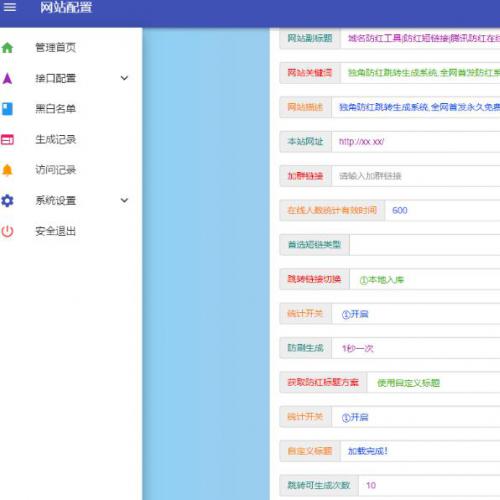Viewport: 500px width, 500px height.
Task: Click the 加群链接 input field
Action: tap(416, 176)
